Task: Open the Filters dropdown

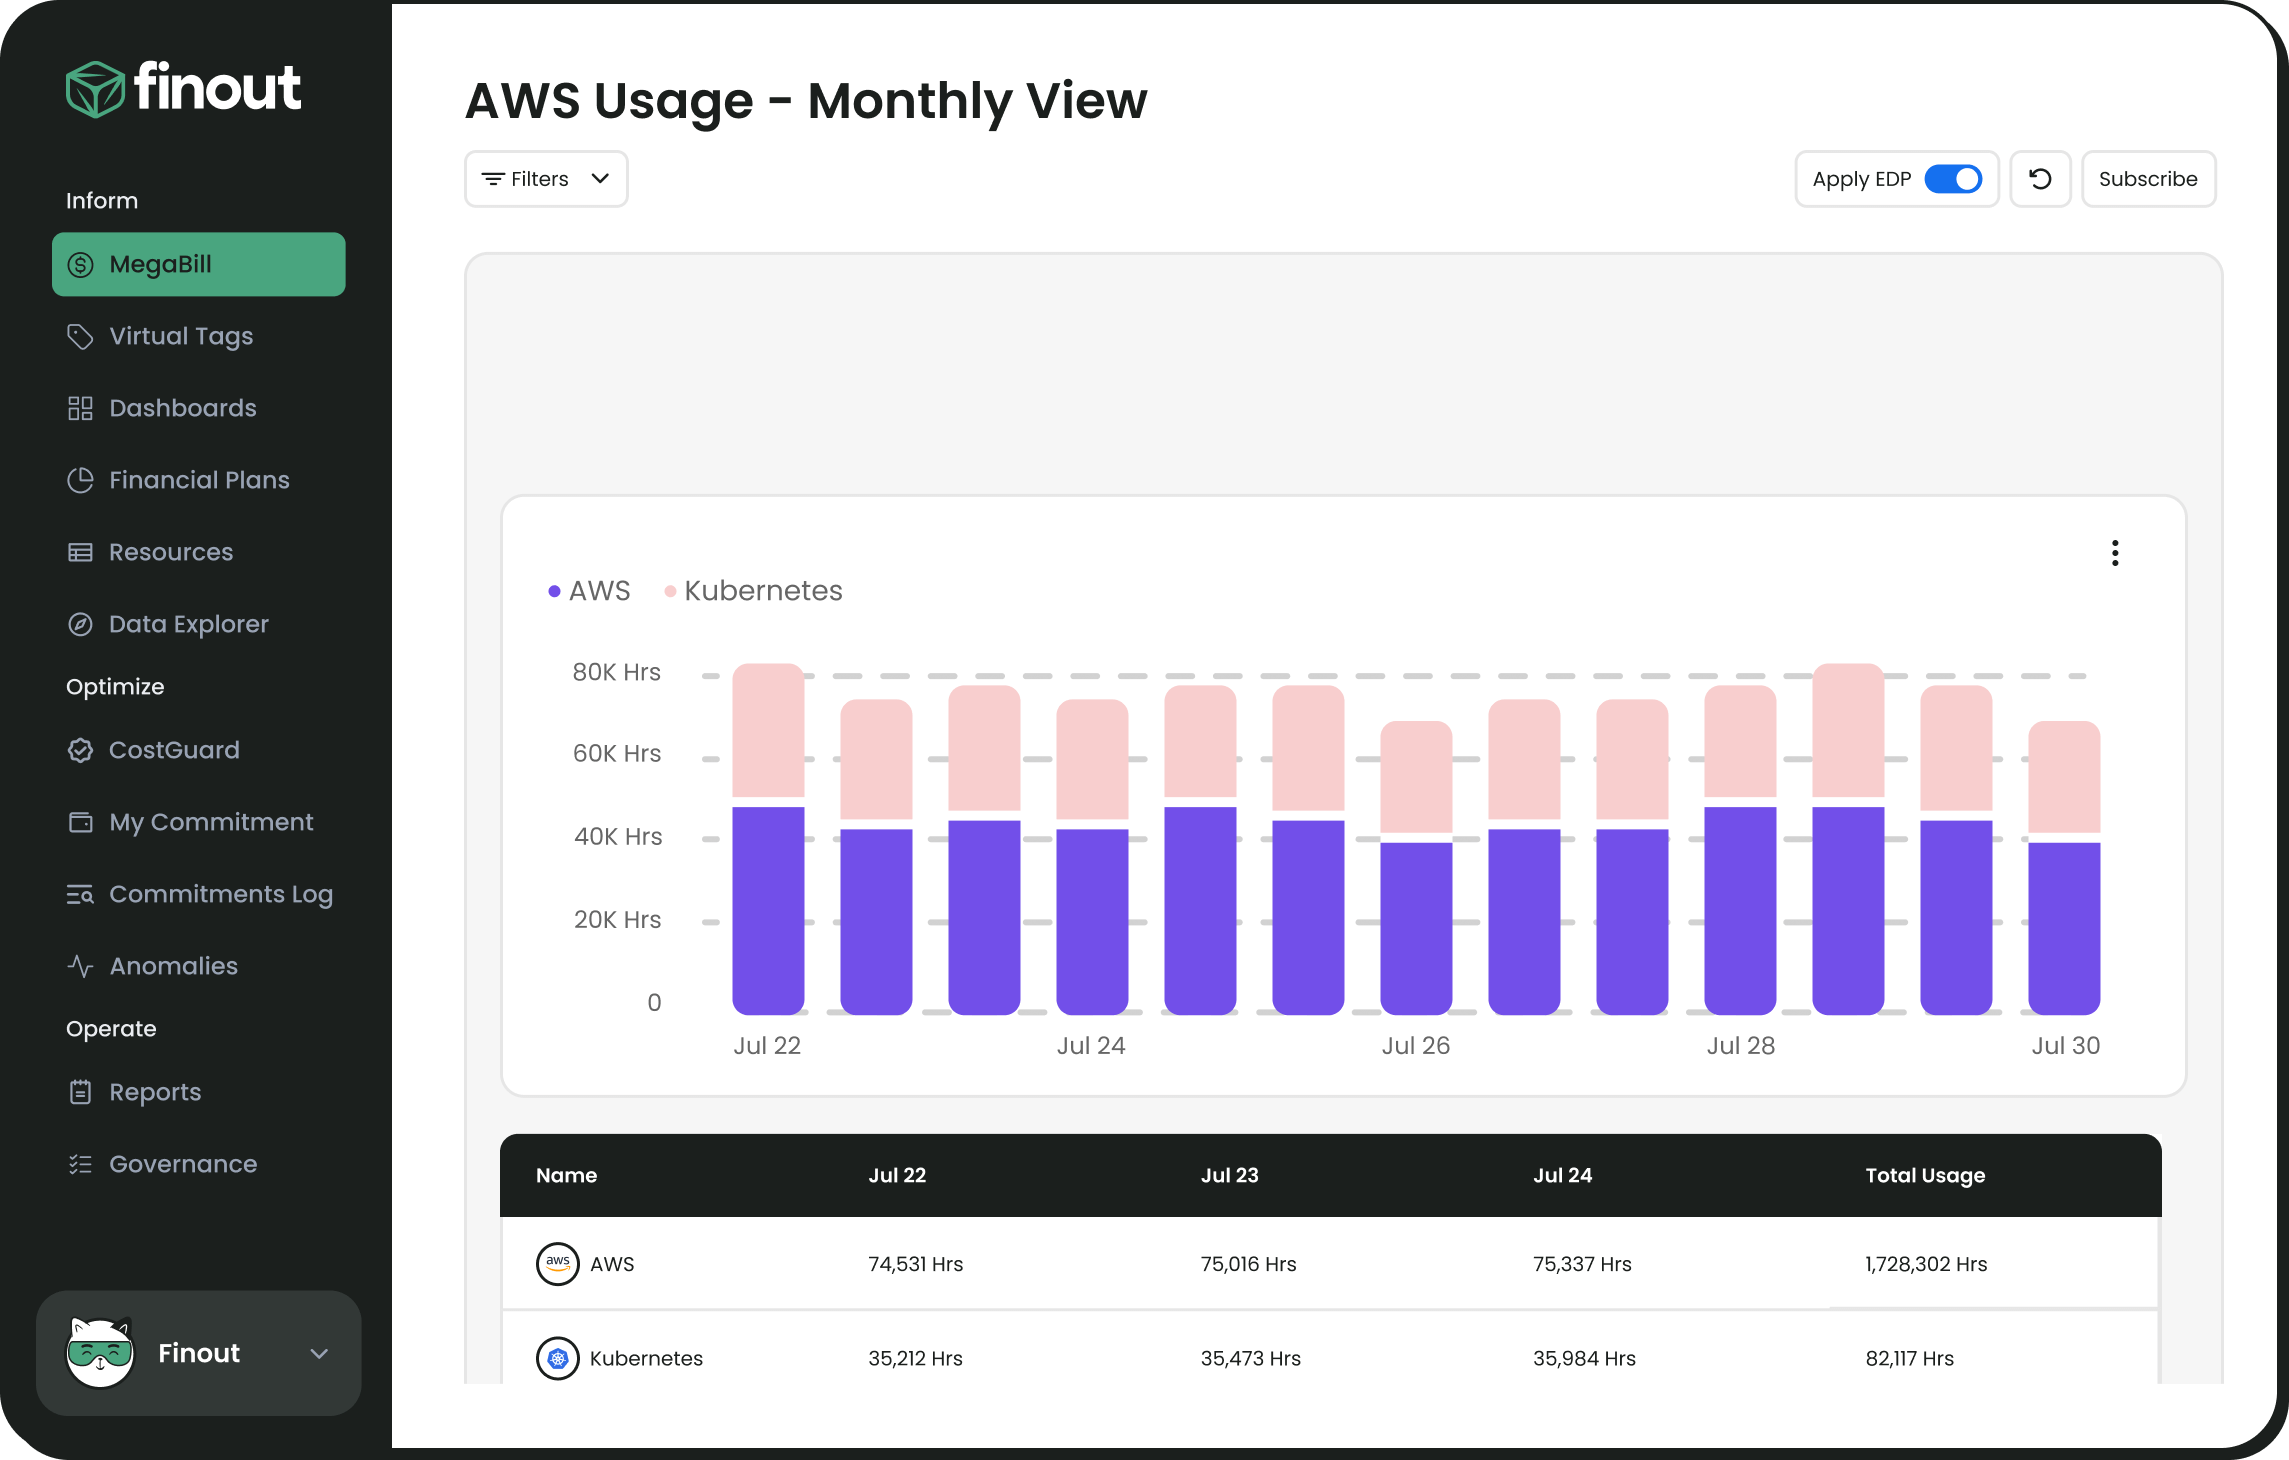Action: [545, 179]
